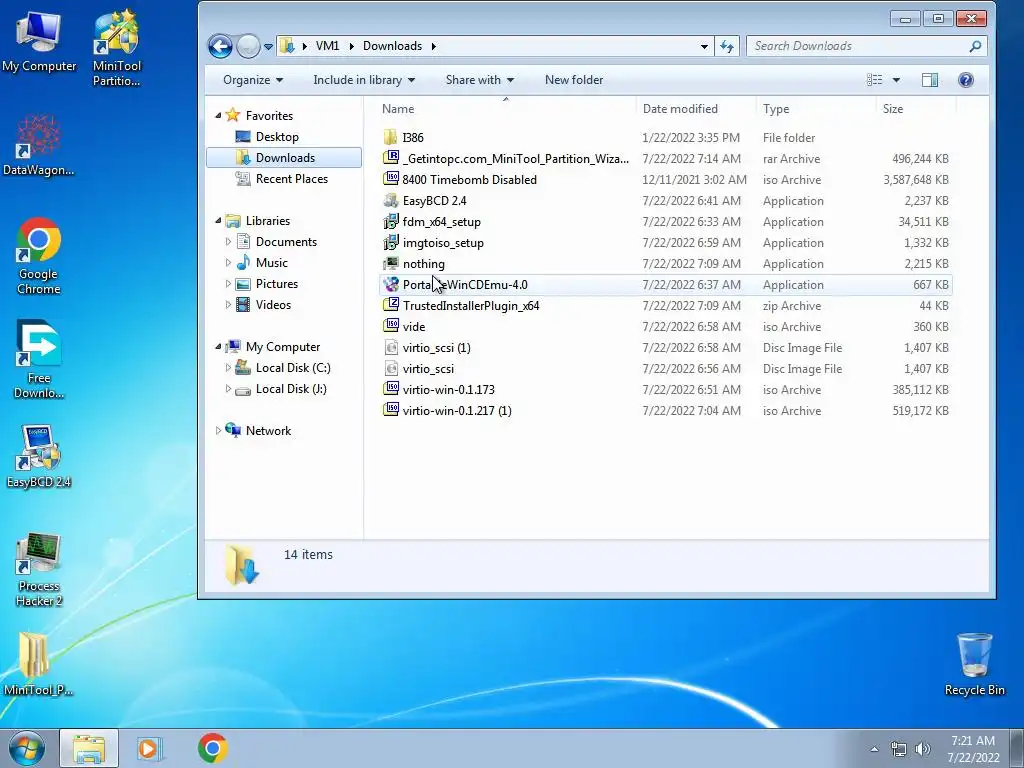Screen dimensions: 1024x768
Task: Select the TrustedInstallerPlugin_x64 zip file
Action: [665, 306]
